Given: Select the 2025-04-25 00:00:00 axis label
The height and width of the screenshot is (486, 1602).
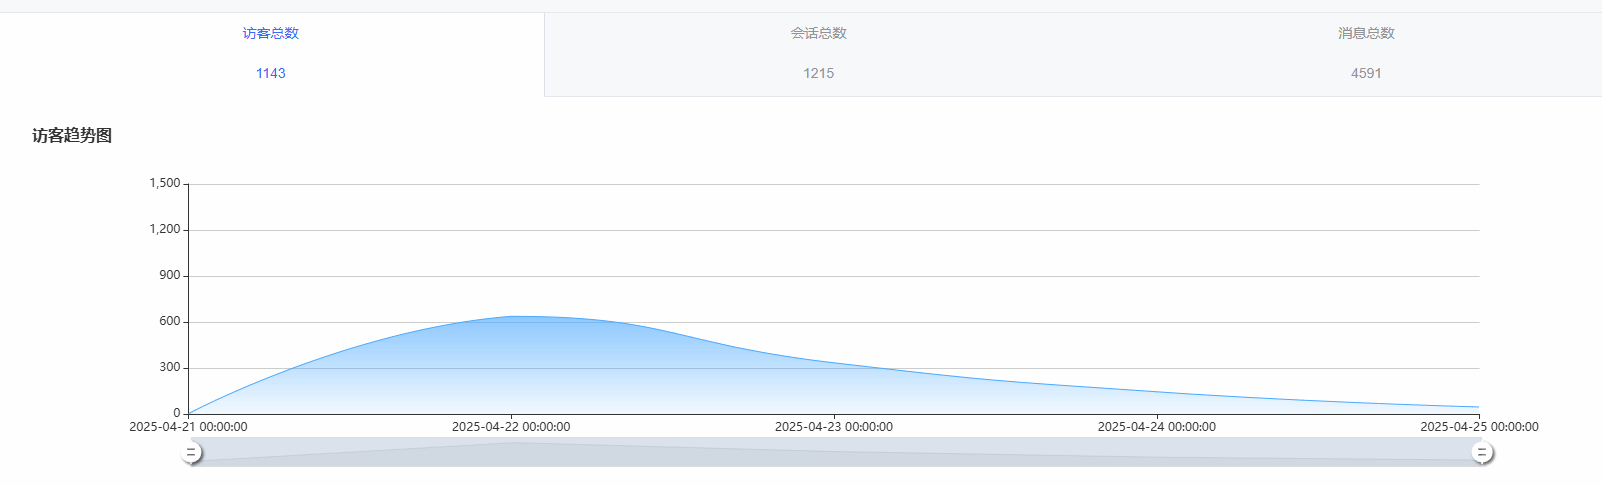Looking at the screenshot, I should (1479, 427).
